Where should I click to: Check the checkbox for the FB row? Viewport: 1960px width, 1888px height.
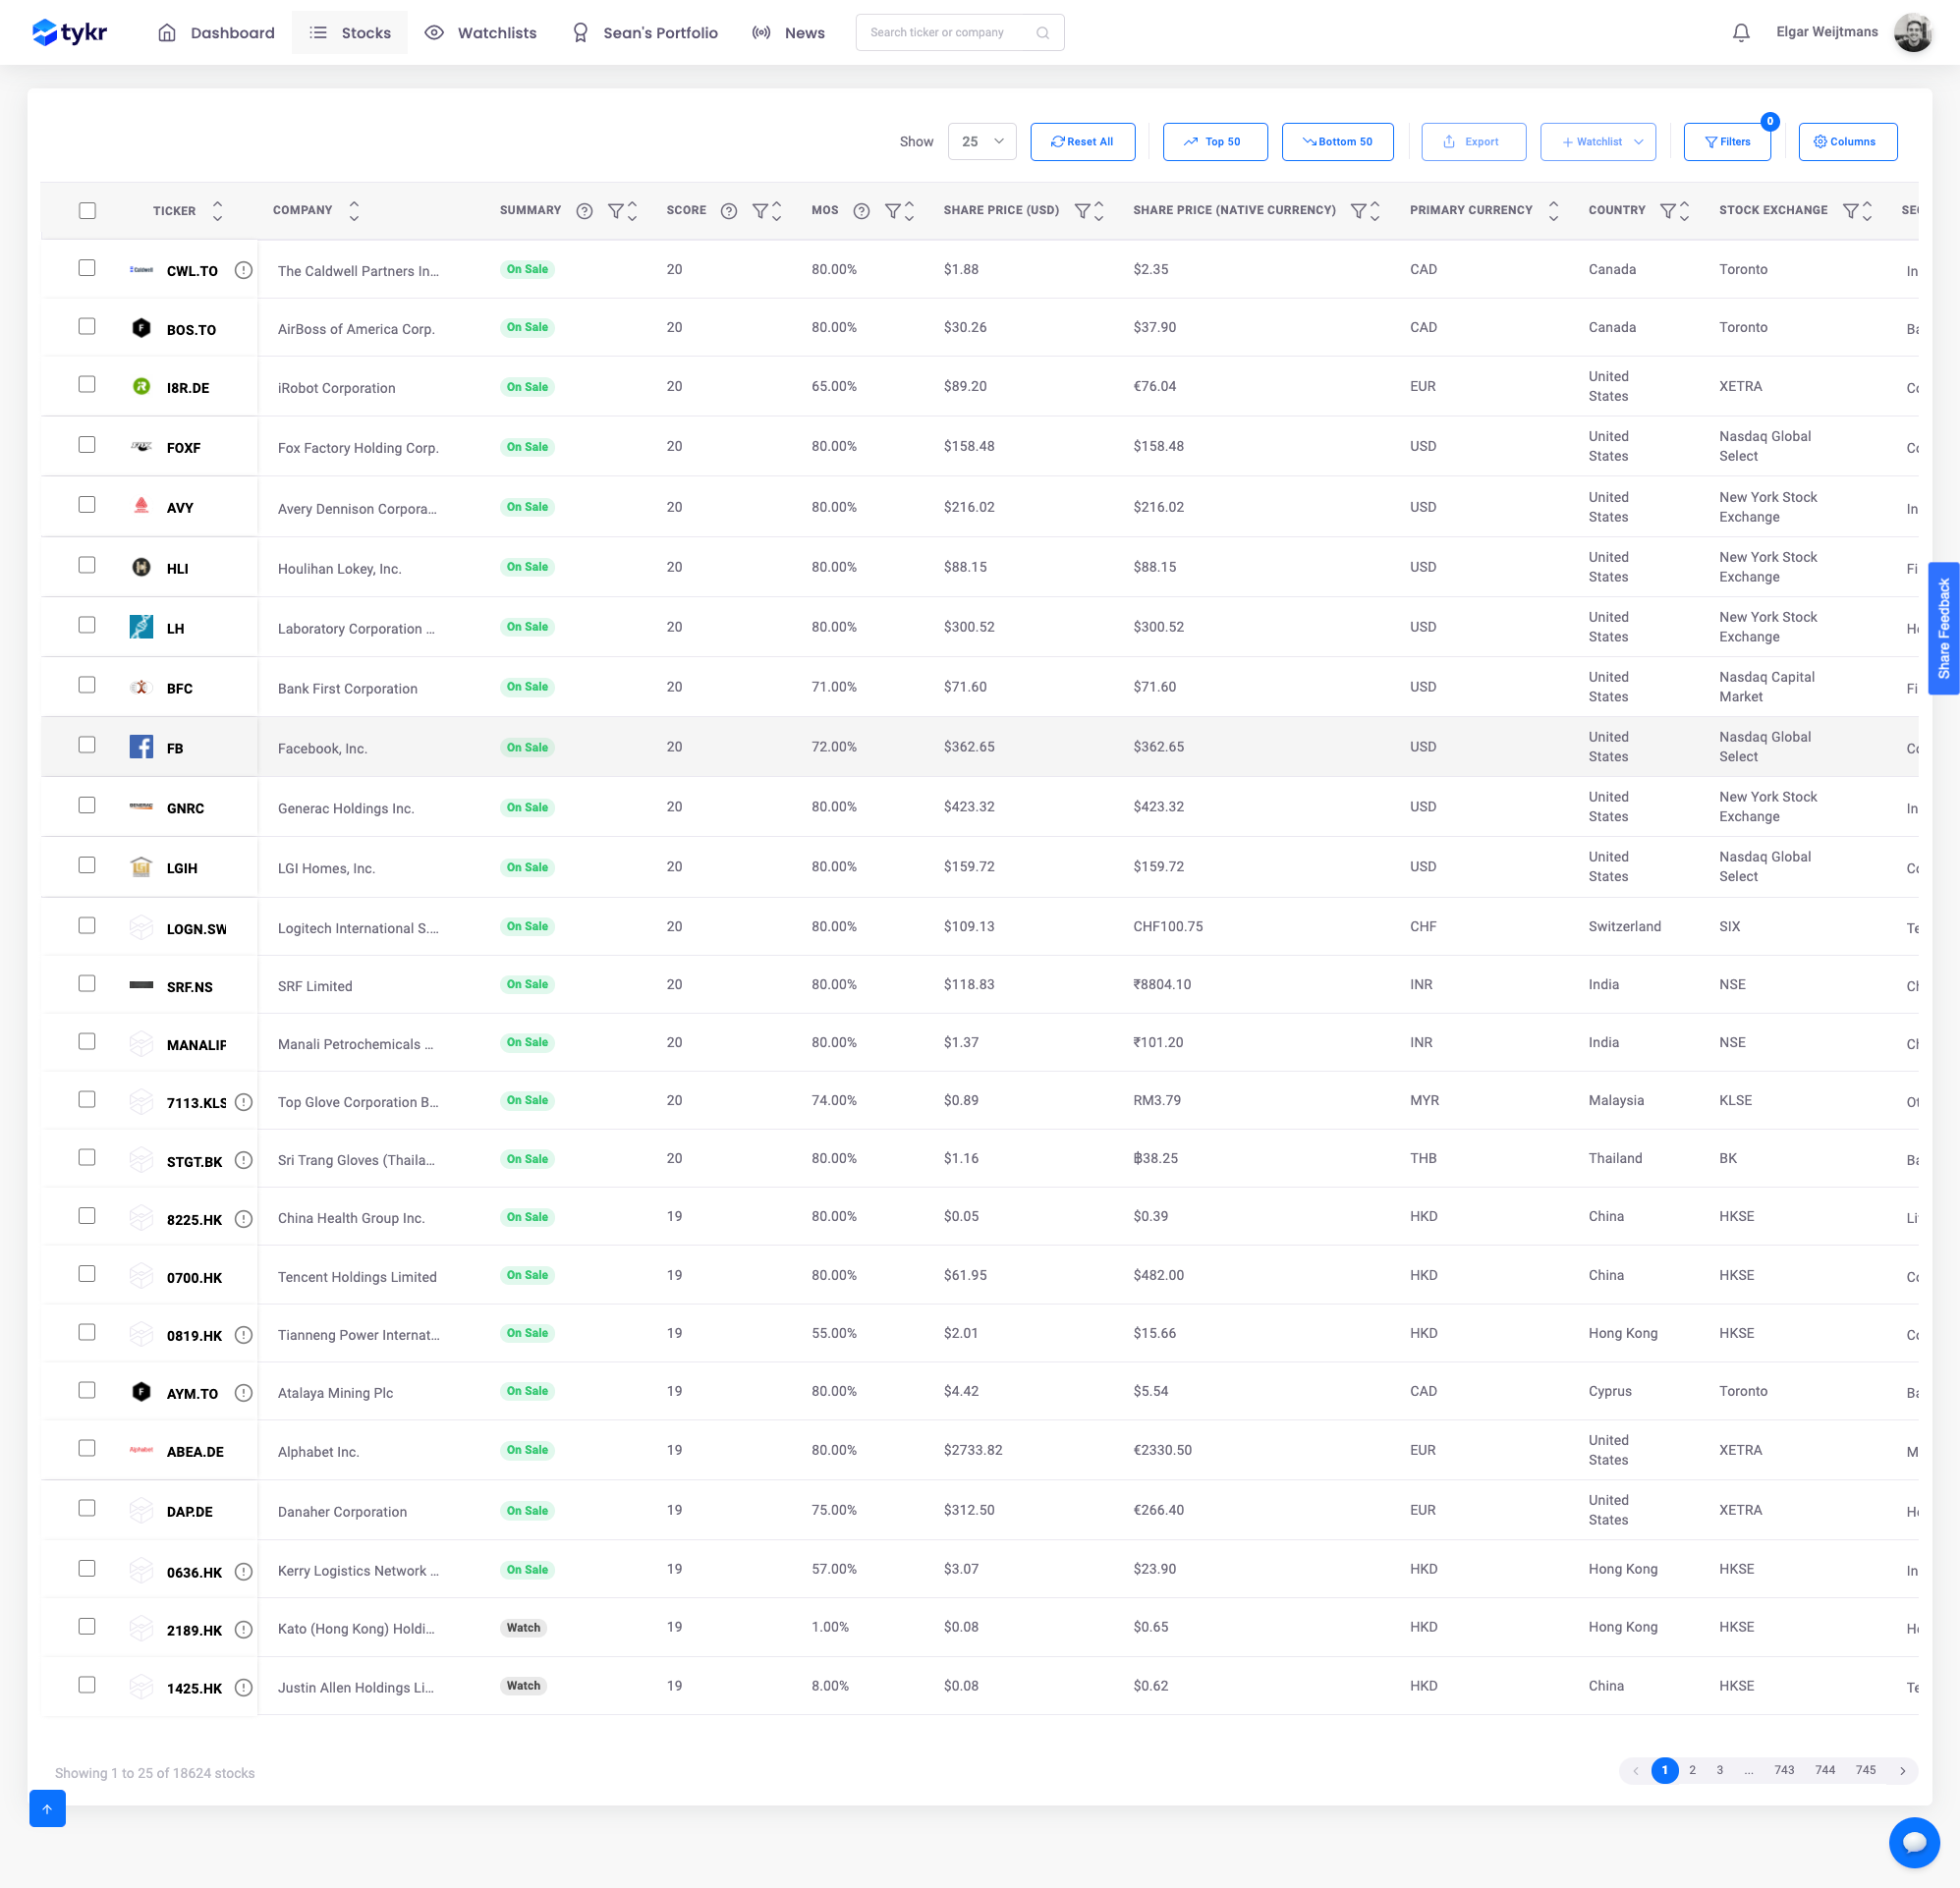(x=87, y=745)
